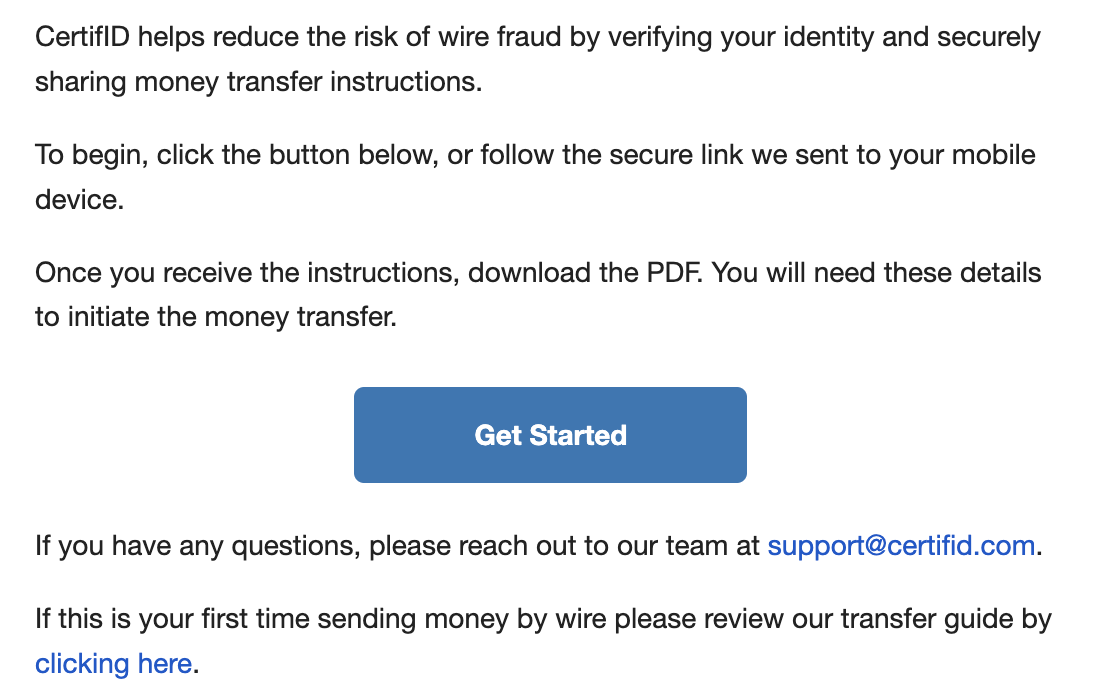
Task: Open the support@certifid.com email link
Action: click(x=900, y=546)
